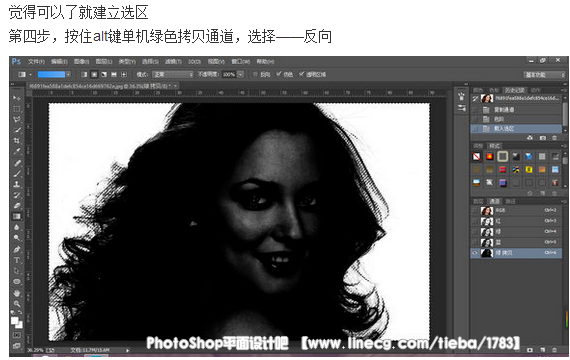
Task: Select the Rectangular Marquee tool
Action: click(17, 109)
